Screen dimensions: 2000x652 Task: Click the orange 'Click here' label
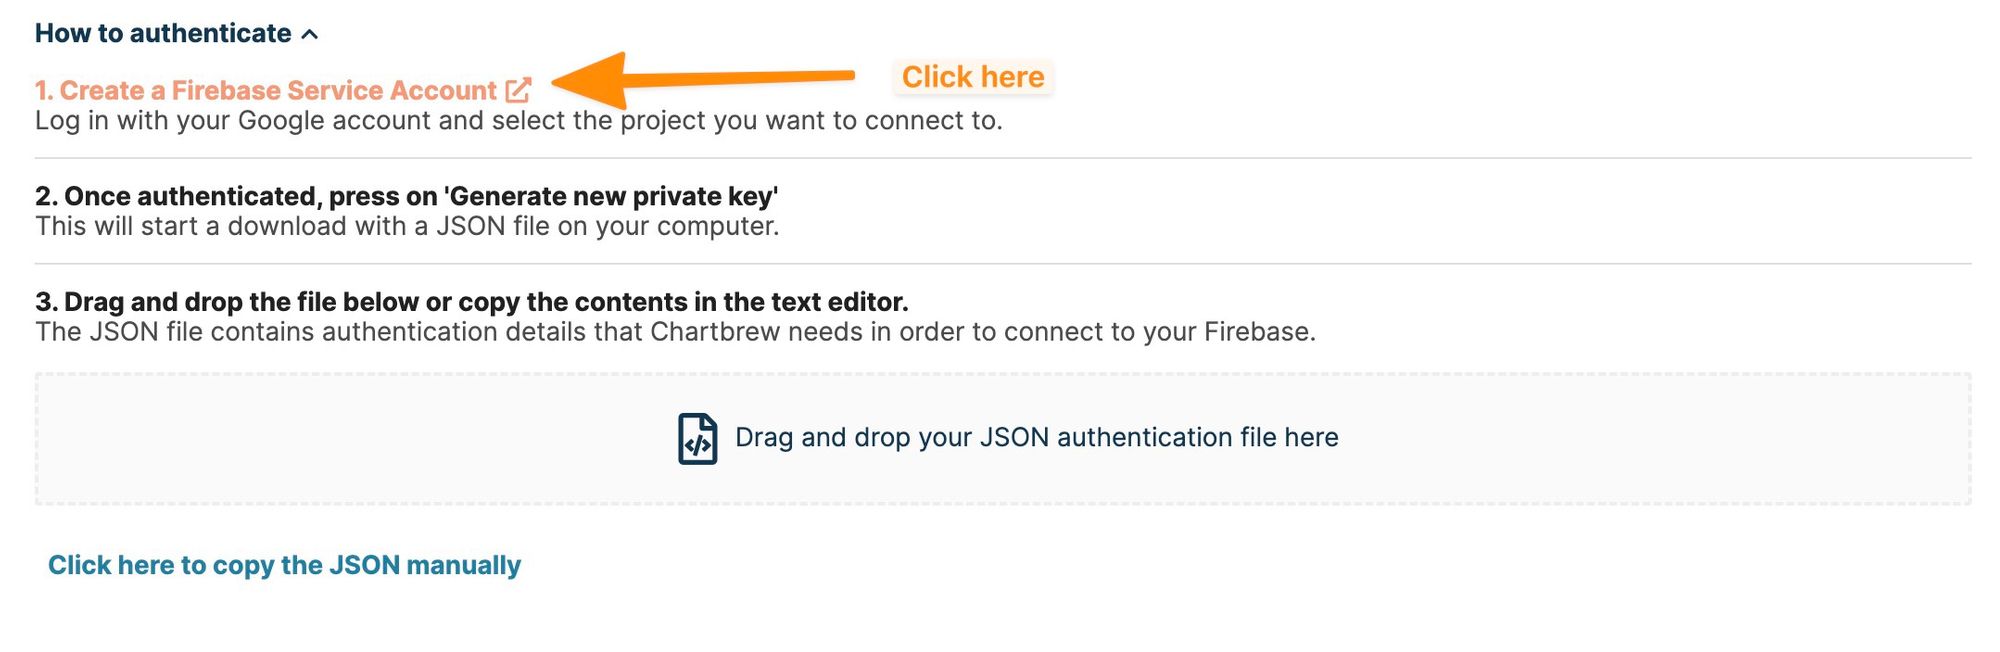[x=972, y=77]
